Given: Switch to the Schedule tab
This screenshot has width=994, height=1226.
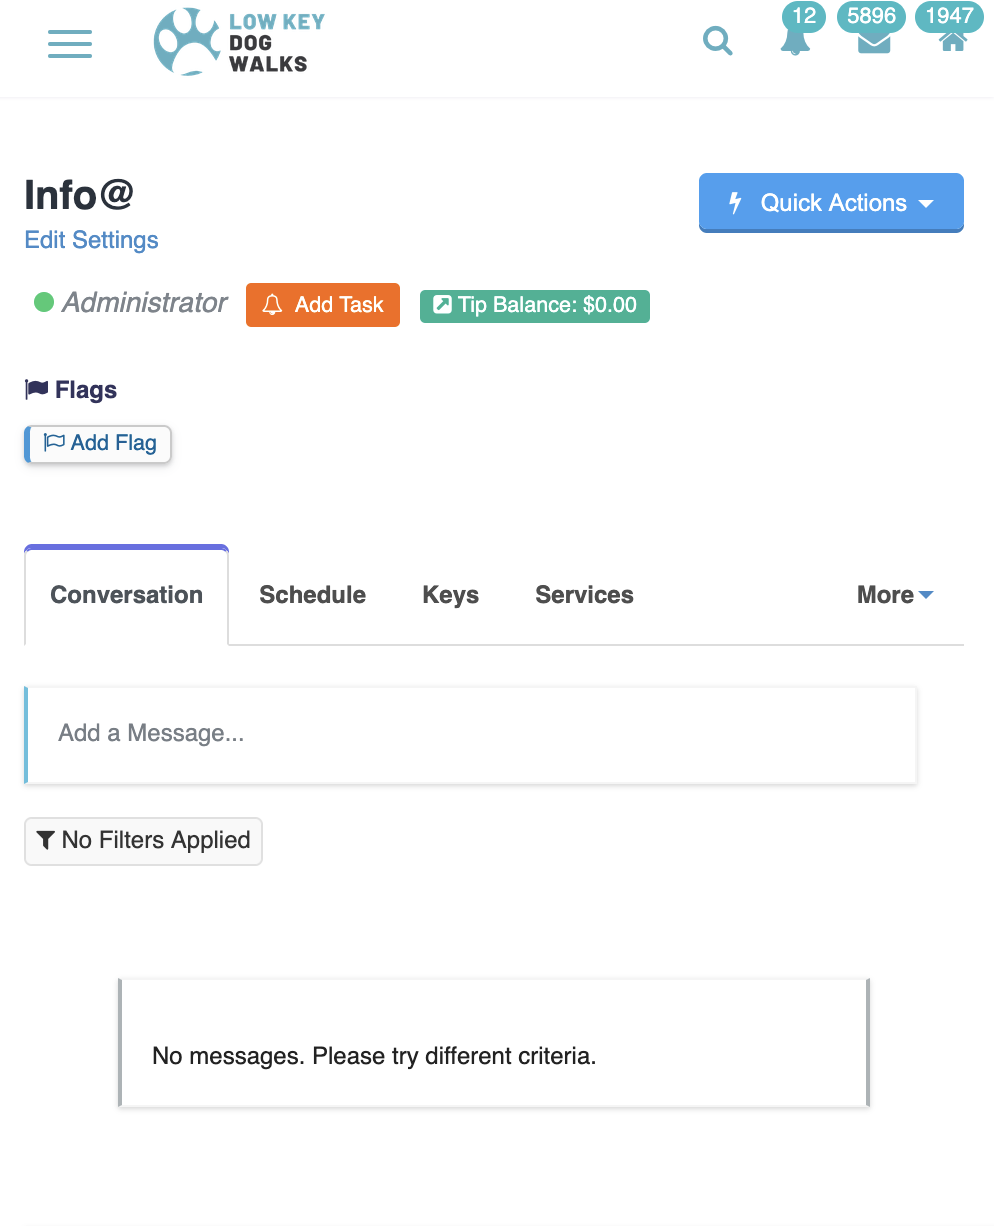Looking at the screenshot, I should 312,595.
